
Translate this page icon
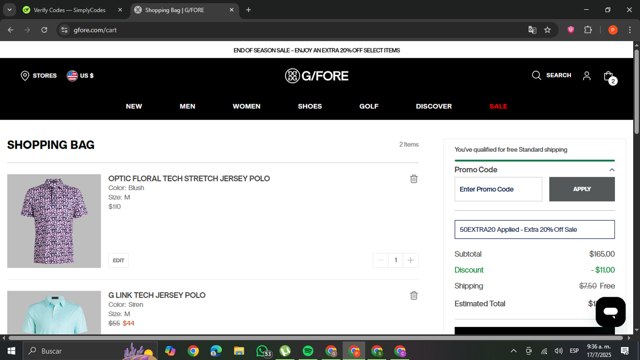click(532, 30)
